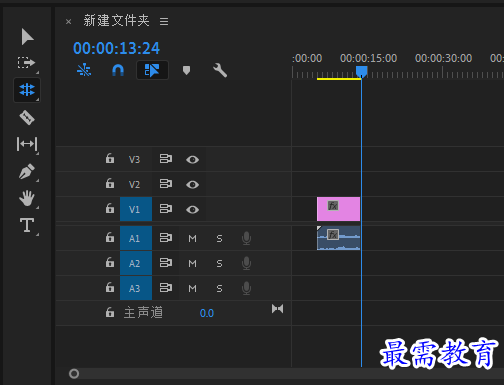Image resolution: width=504 pixels, height=385 pixels.
Task: Hide V3 track output eye
Action: pos(192,160)
